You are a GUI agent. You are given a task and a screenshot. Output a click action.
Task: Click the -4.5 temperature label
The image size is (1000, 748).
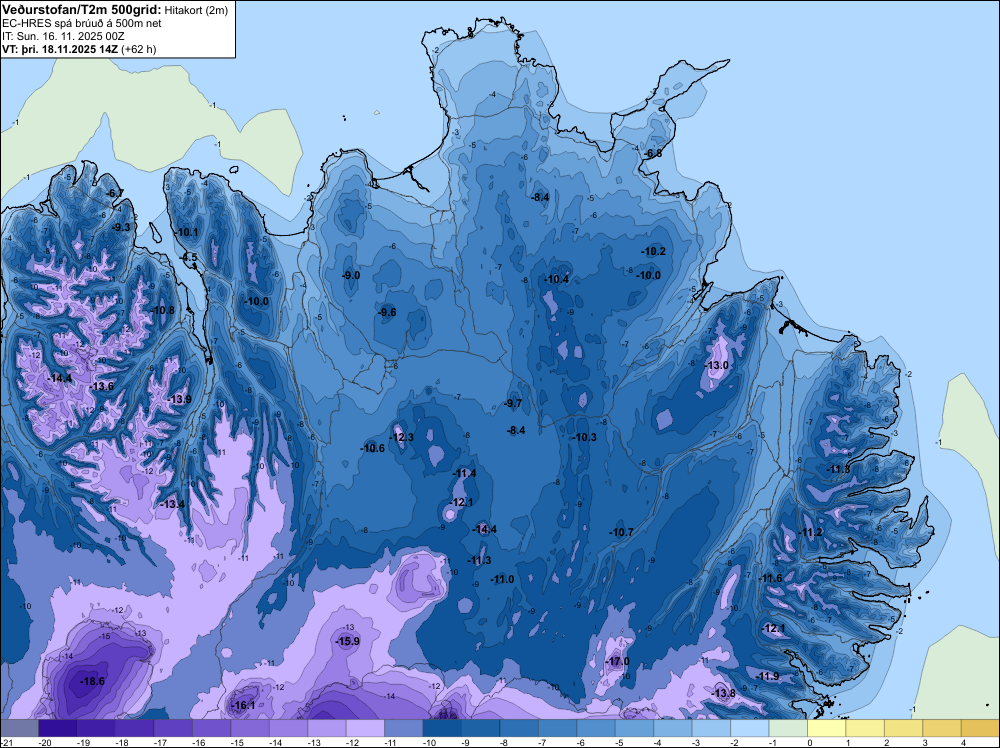pyautogui.click(x=189, y=258)
